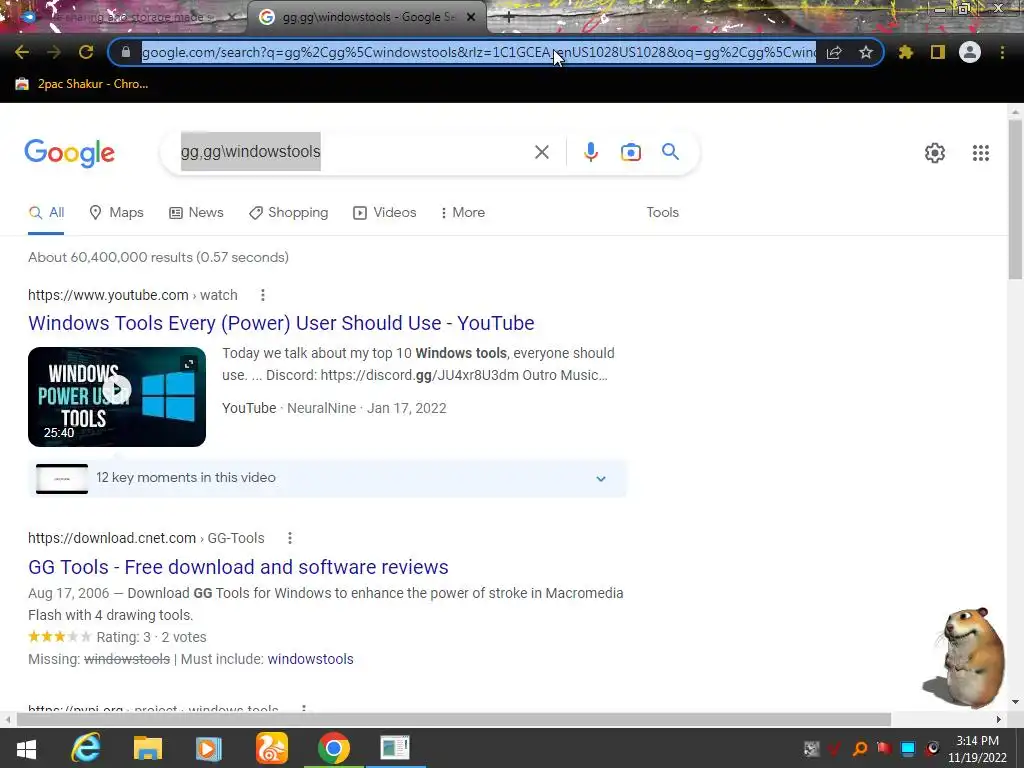1024x768 pixels.
Task: Click the taskbar clock and date
Action: click(x=977, y=749)
